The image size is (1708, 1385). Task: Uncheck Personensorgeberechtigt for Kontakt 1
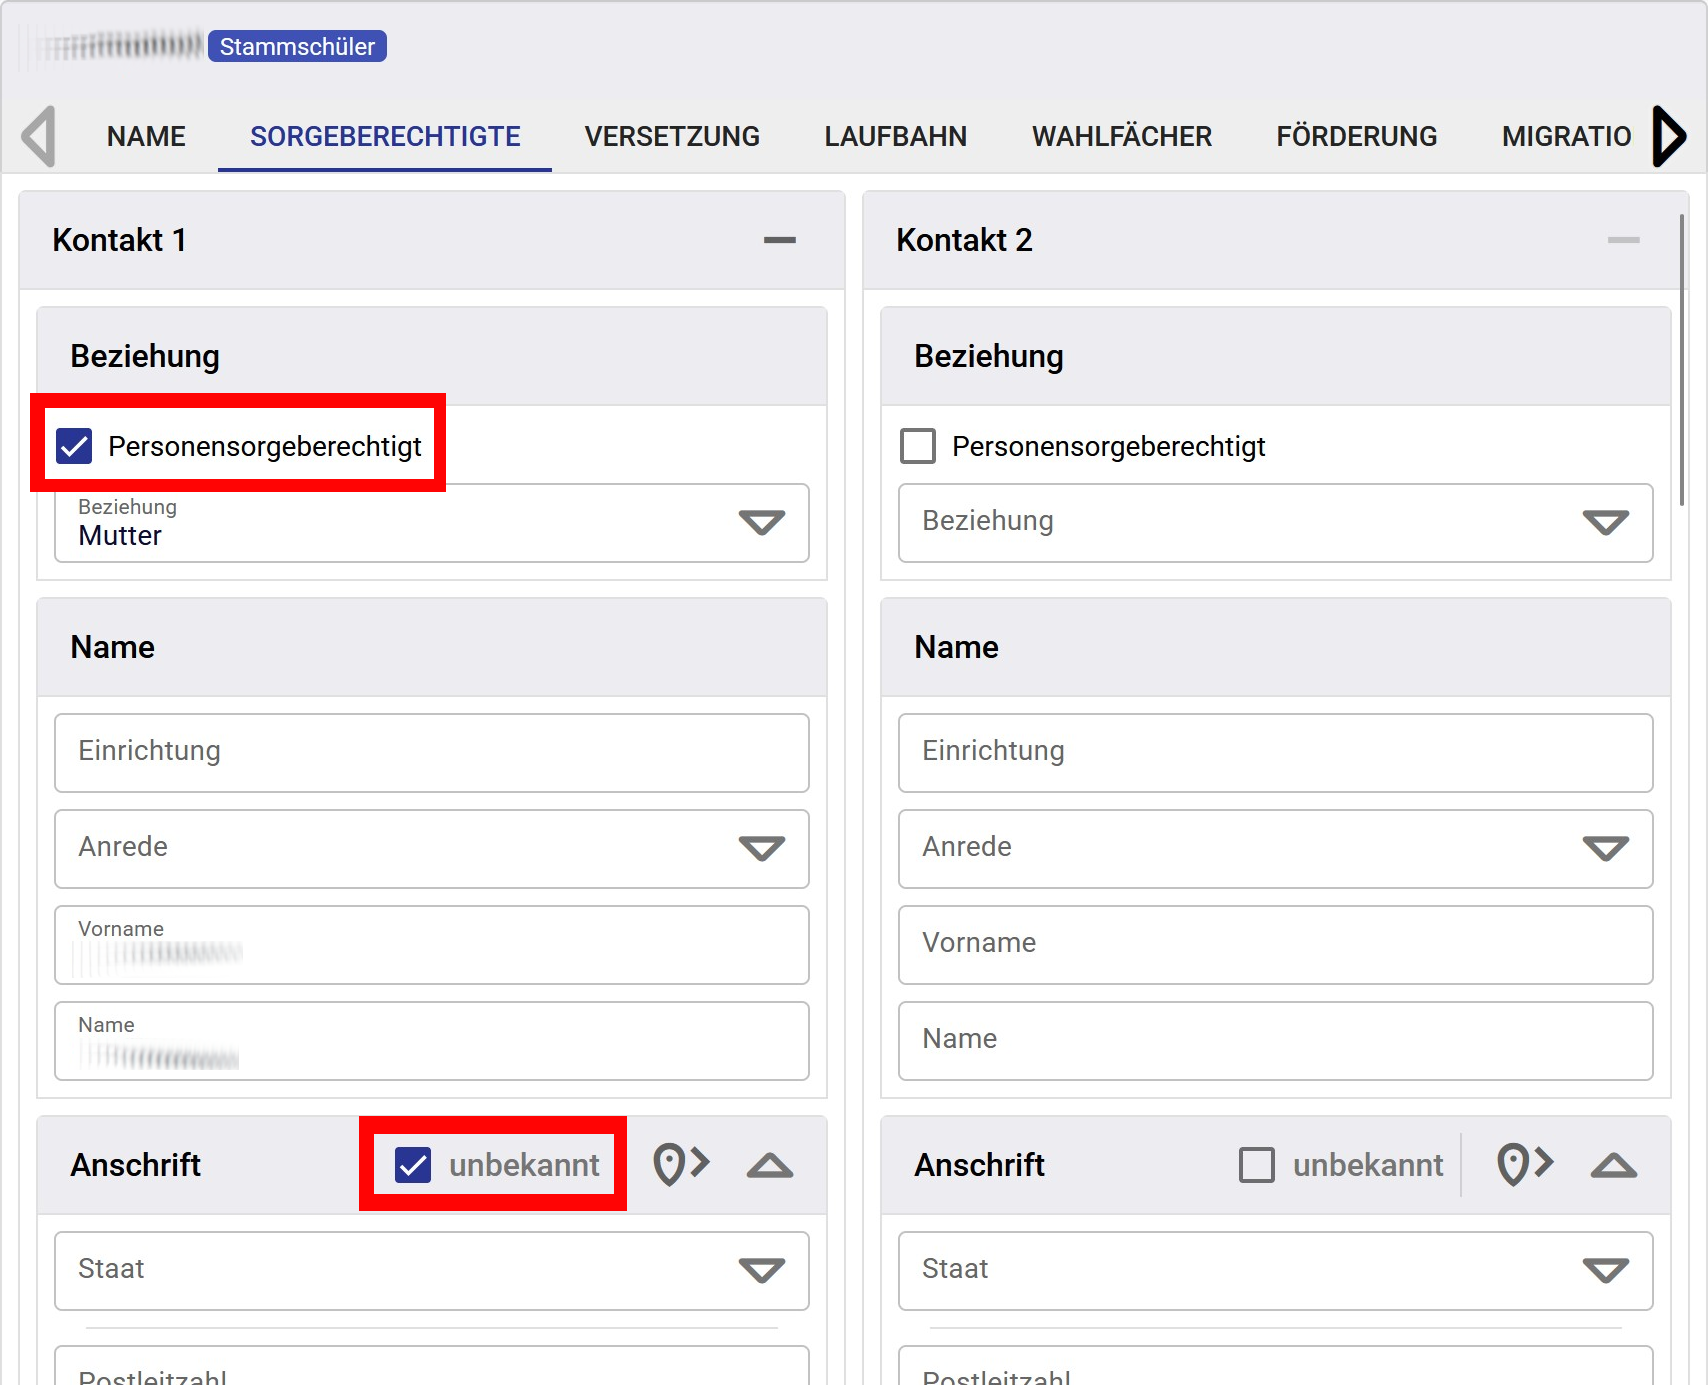[x=75, y=446]
